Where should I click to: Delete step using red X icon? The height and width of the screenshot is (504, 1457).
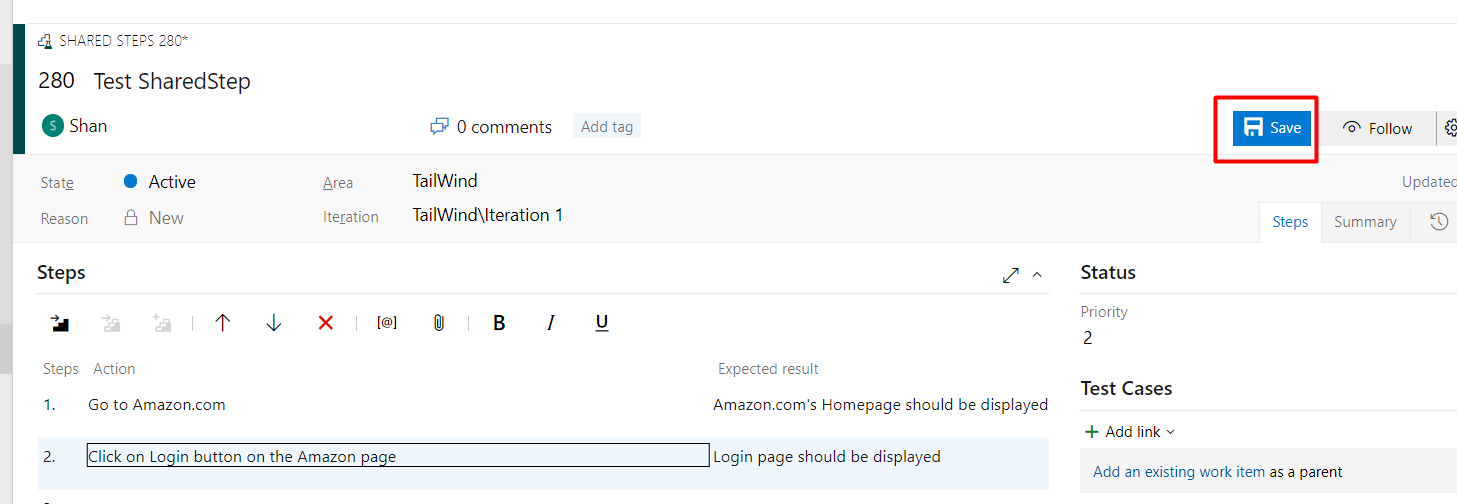pos(325,323)
